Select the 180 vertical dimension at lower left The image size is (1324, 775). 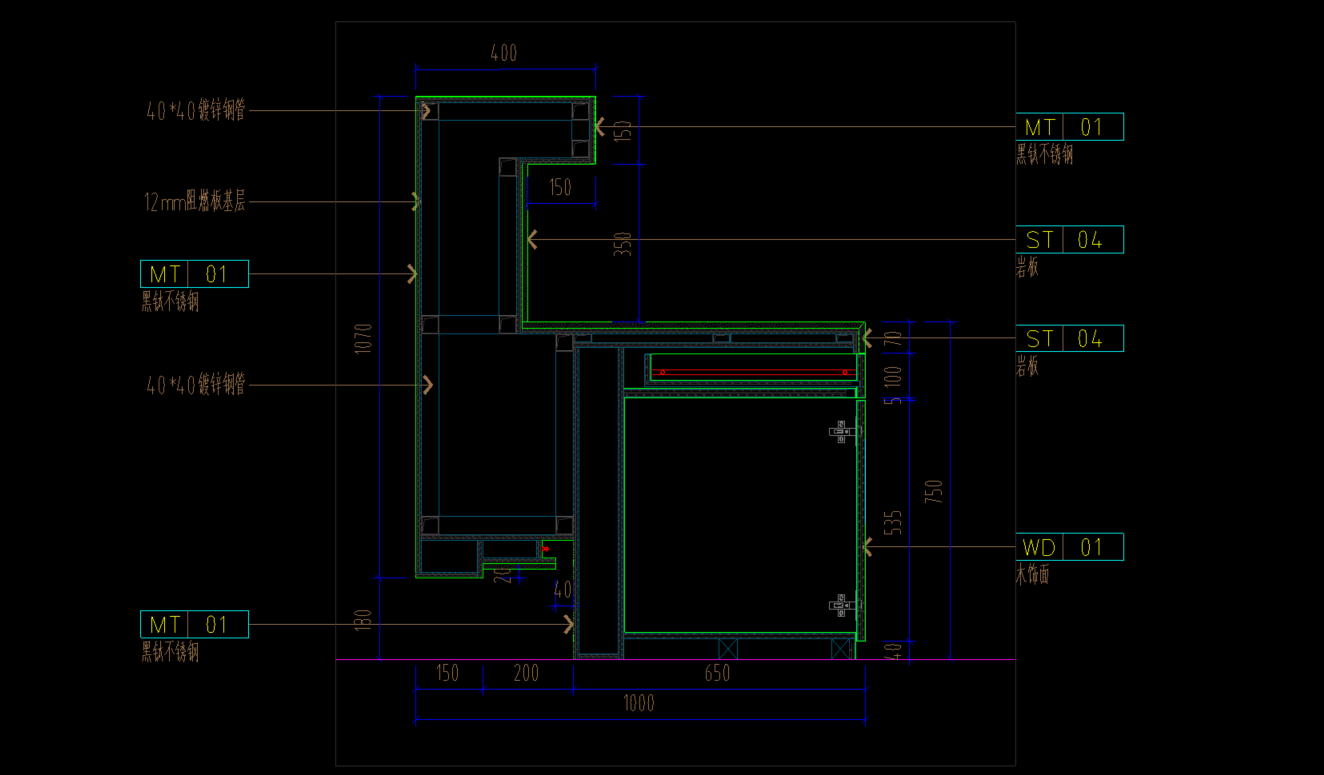pyautogui.click(x=363, y=620)
